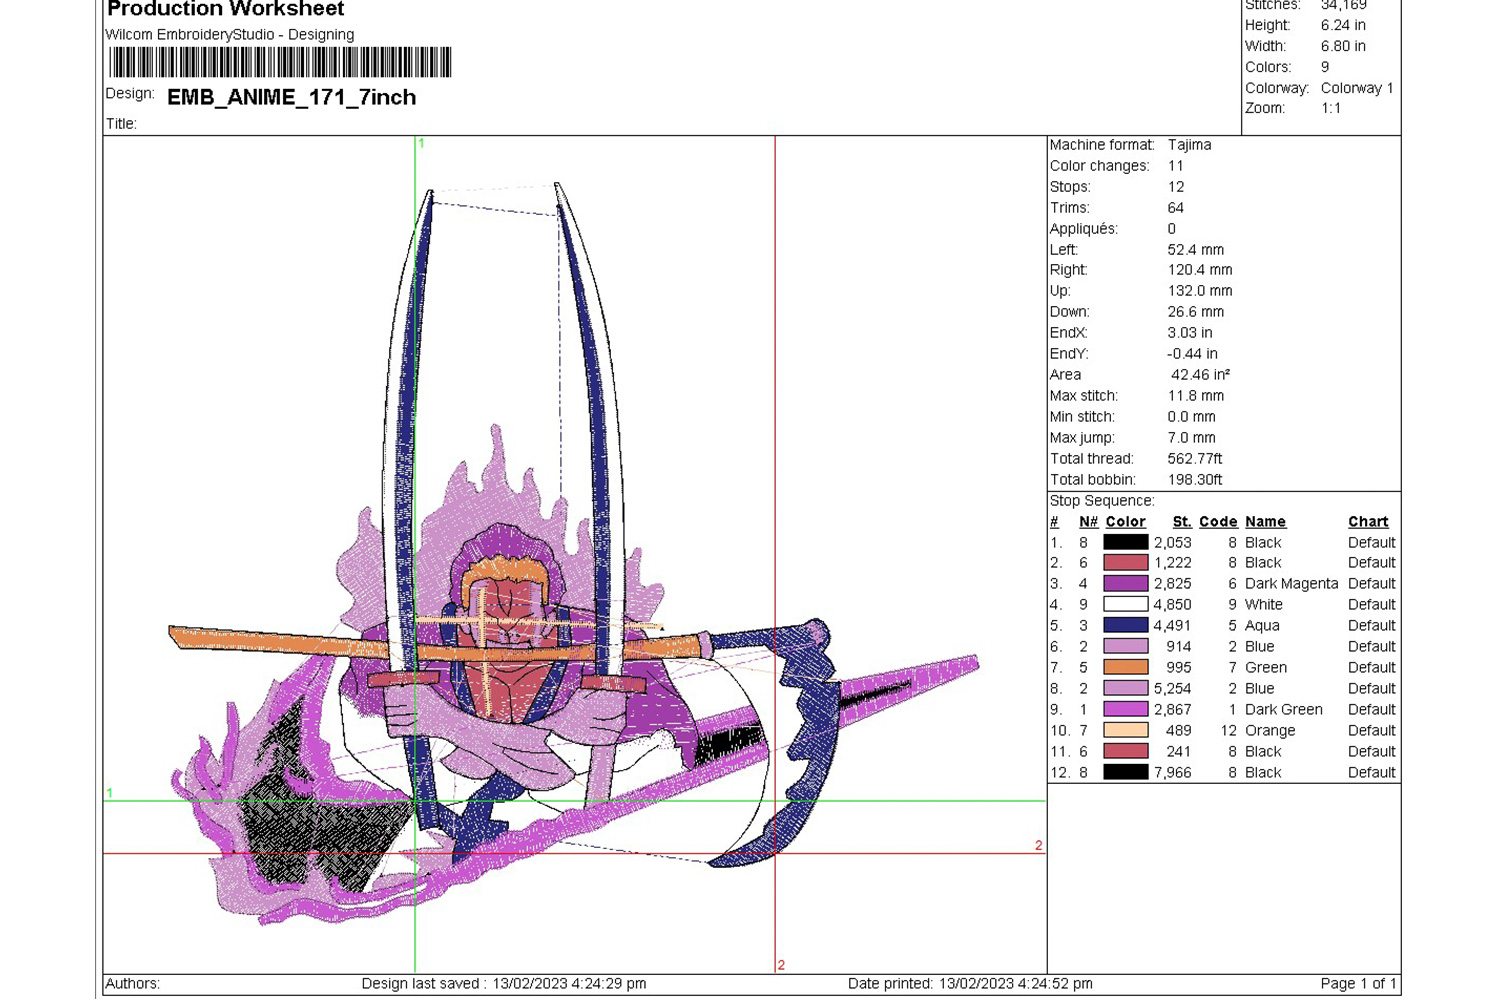
Task: Click the pink swatch labeled Dark Green
Action: 1125,710
